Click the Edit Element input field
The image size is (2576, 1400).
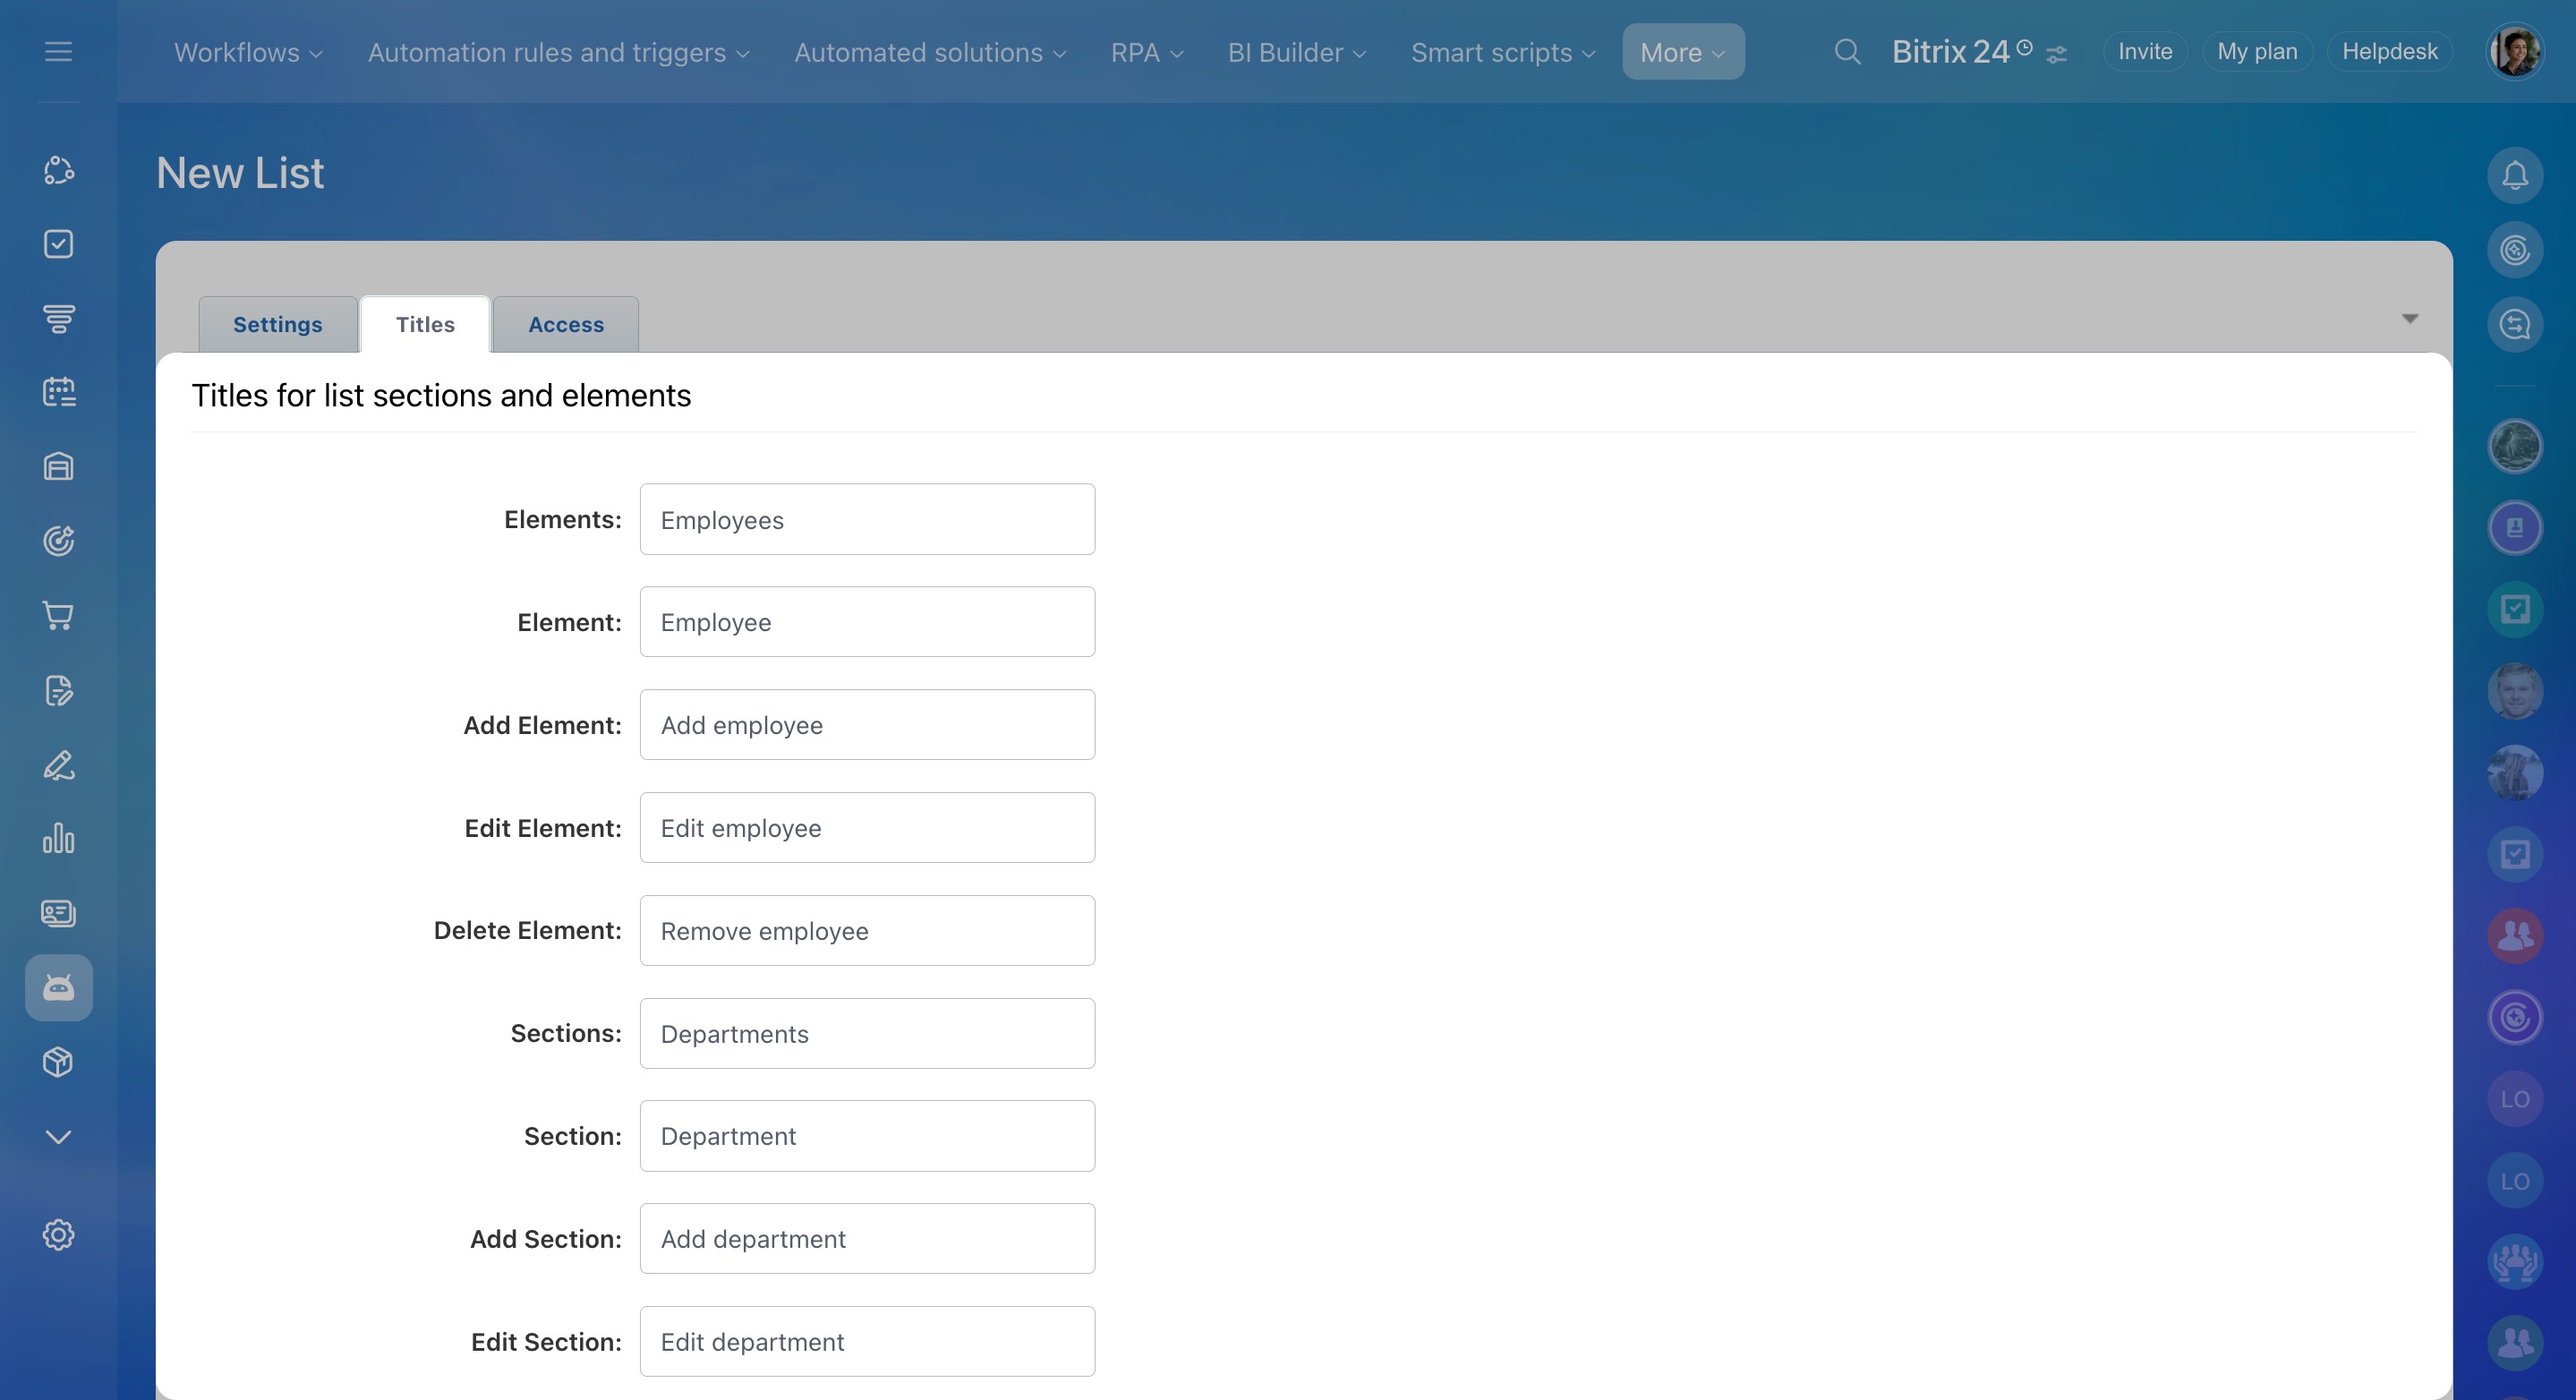[867, 828]
